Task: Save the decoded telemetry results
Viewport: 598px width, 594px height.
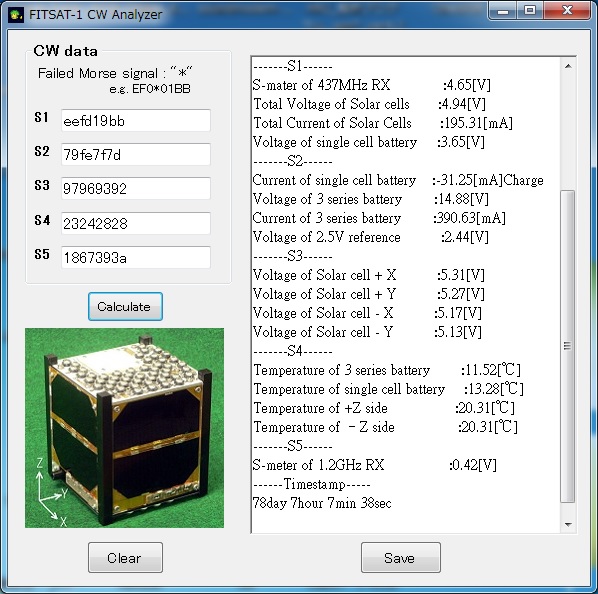Action: (400, 558)
